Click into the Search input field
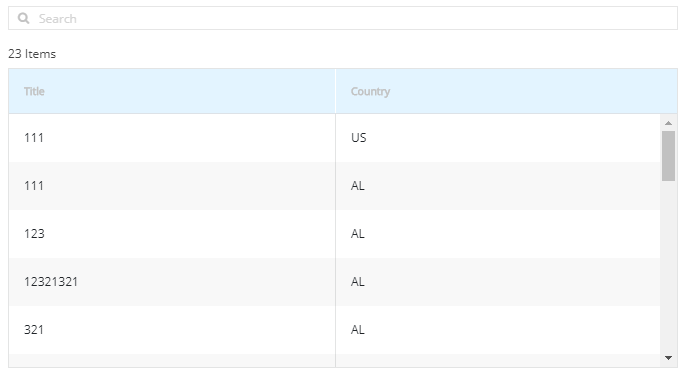Image resolution: width=688 pixels, height=378 pixels. (x=343, y=18)
